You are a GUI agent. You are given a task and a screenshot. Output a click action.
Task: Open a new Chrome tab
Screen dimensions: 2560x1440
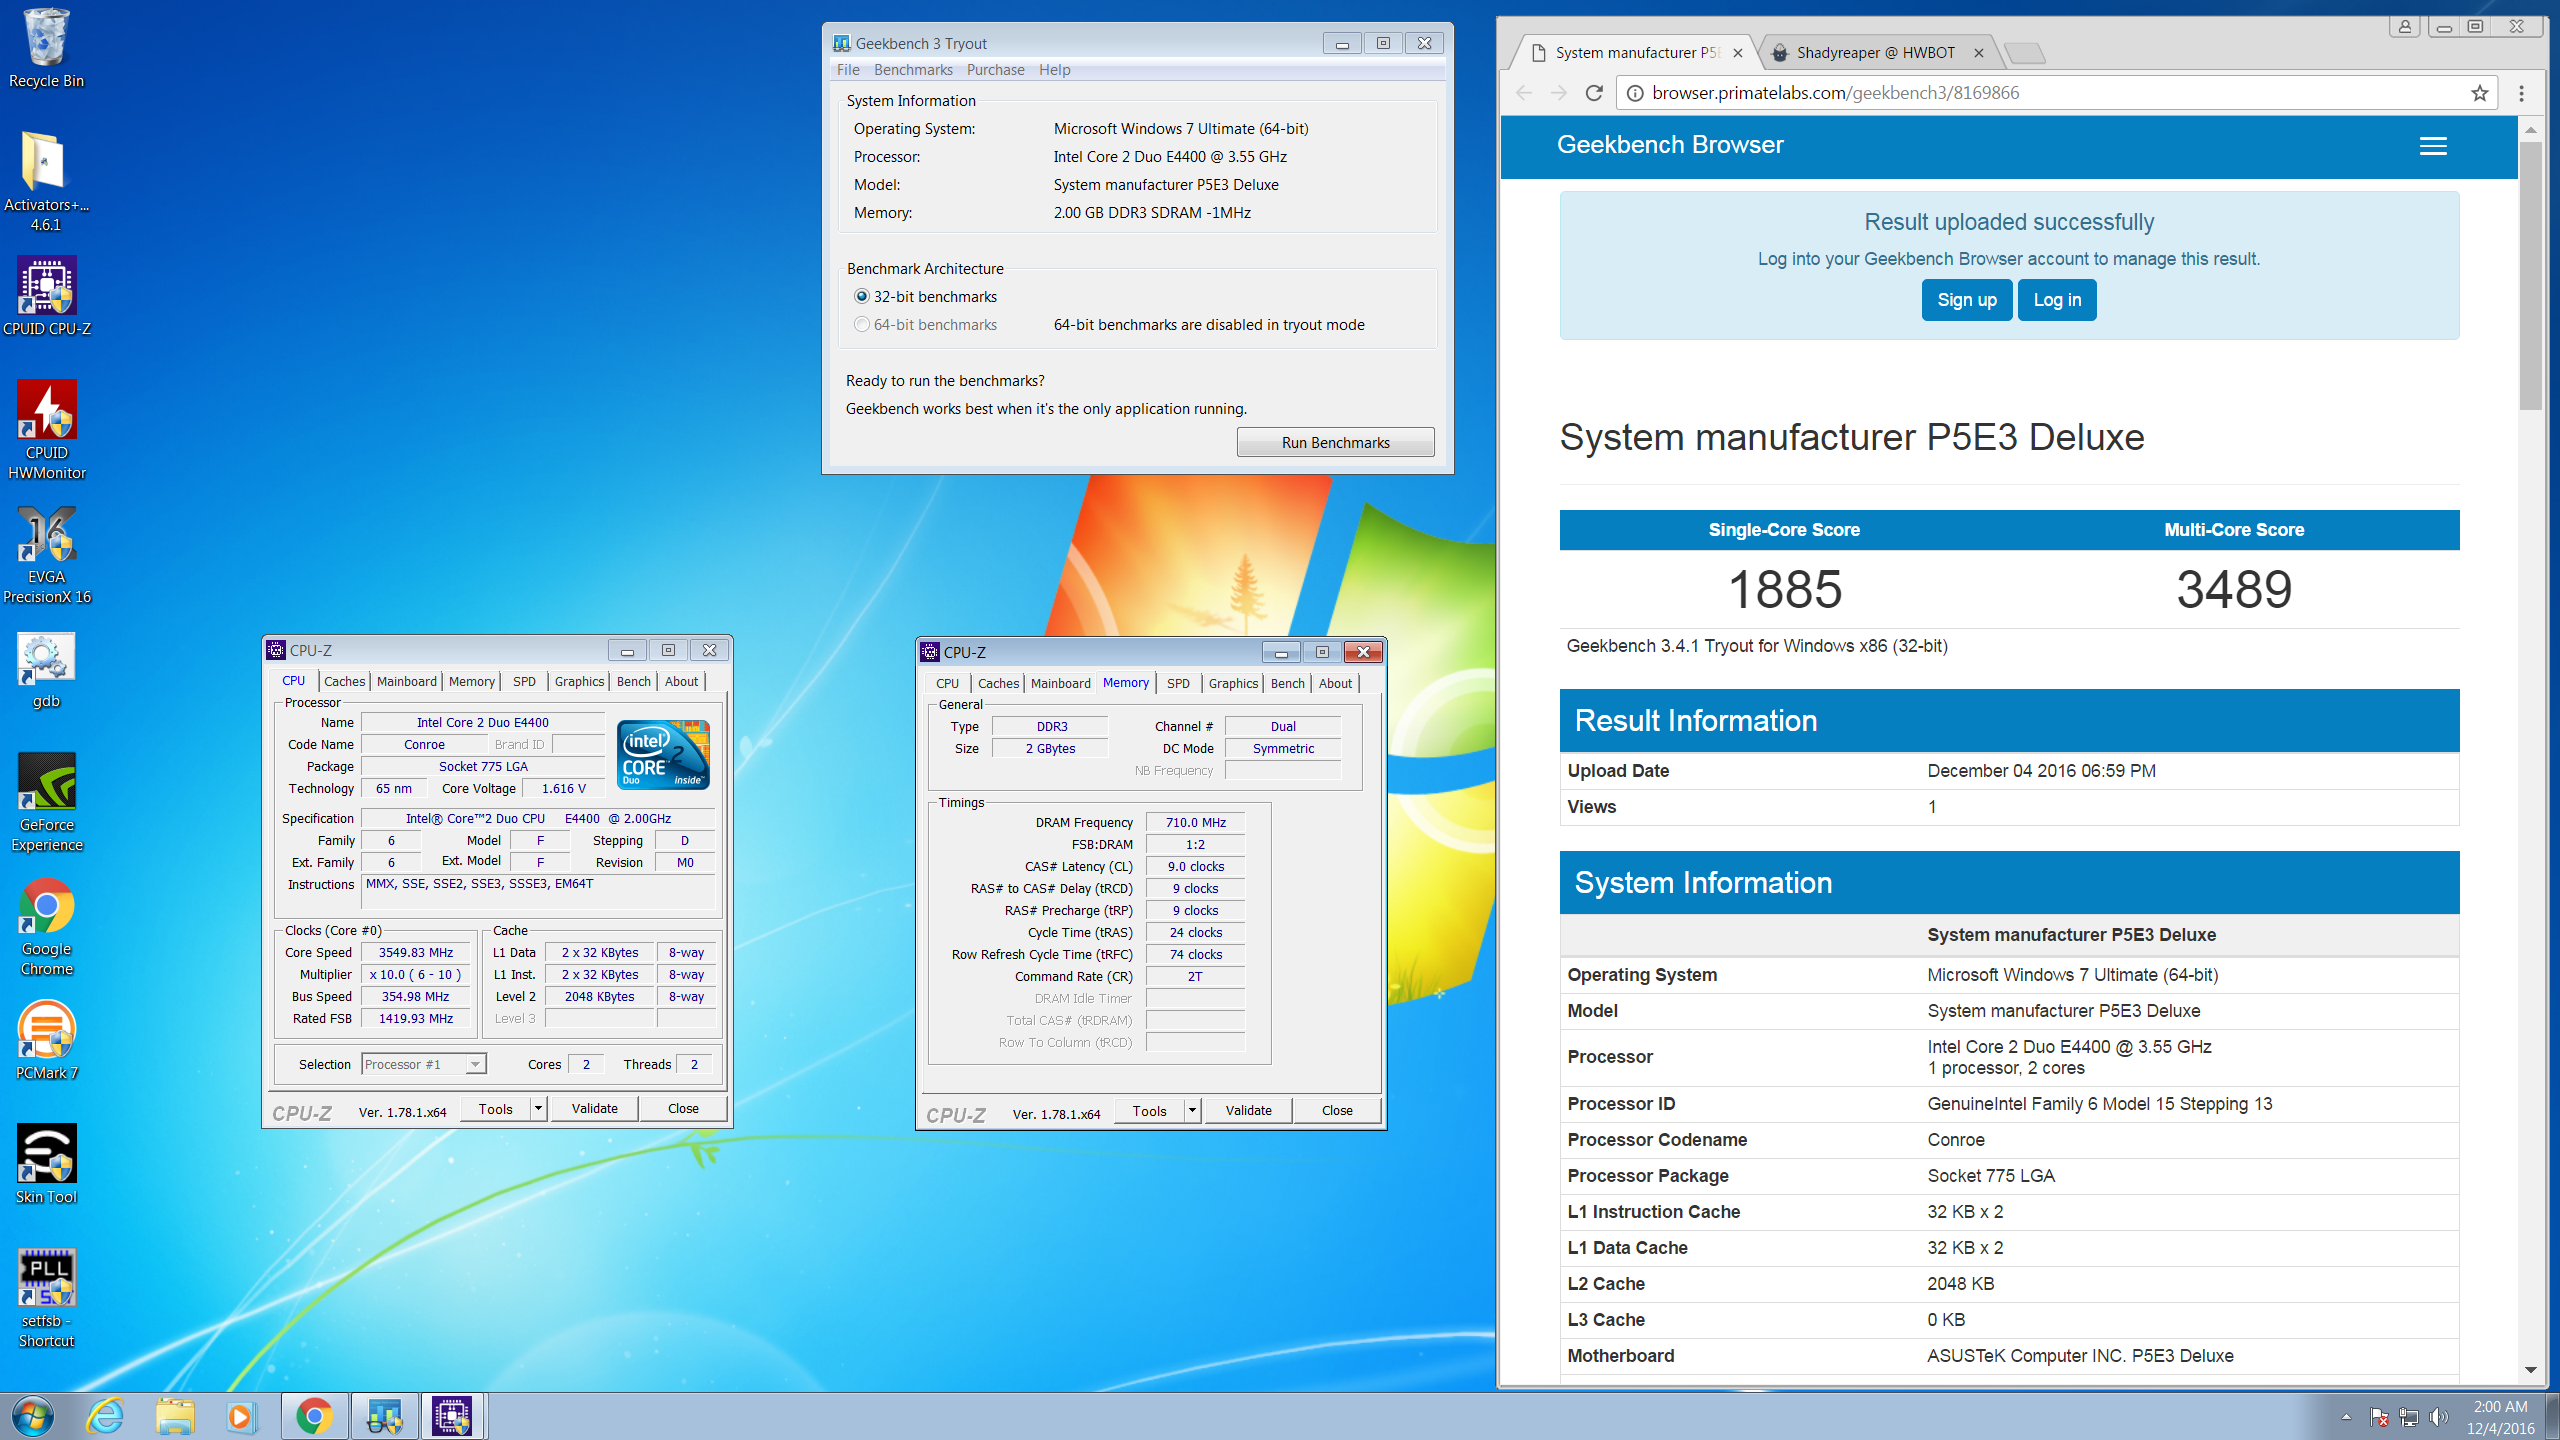click(x=2024, y=52)
